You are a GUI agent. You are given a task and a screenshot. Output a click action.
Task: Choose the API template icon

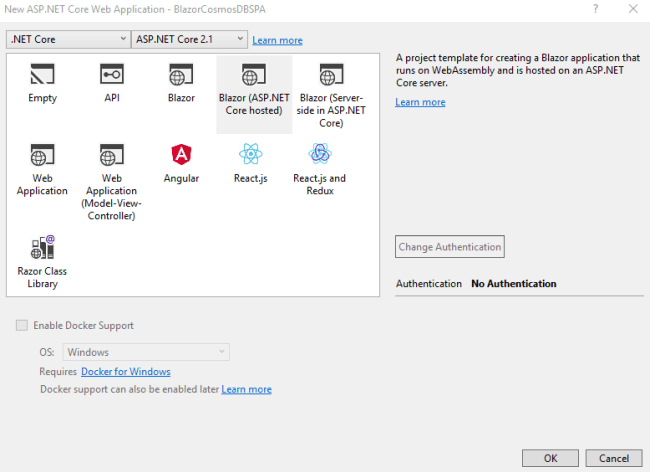point(112,74)
